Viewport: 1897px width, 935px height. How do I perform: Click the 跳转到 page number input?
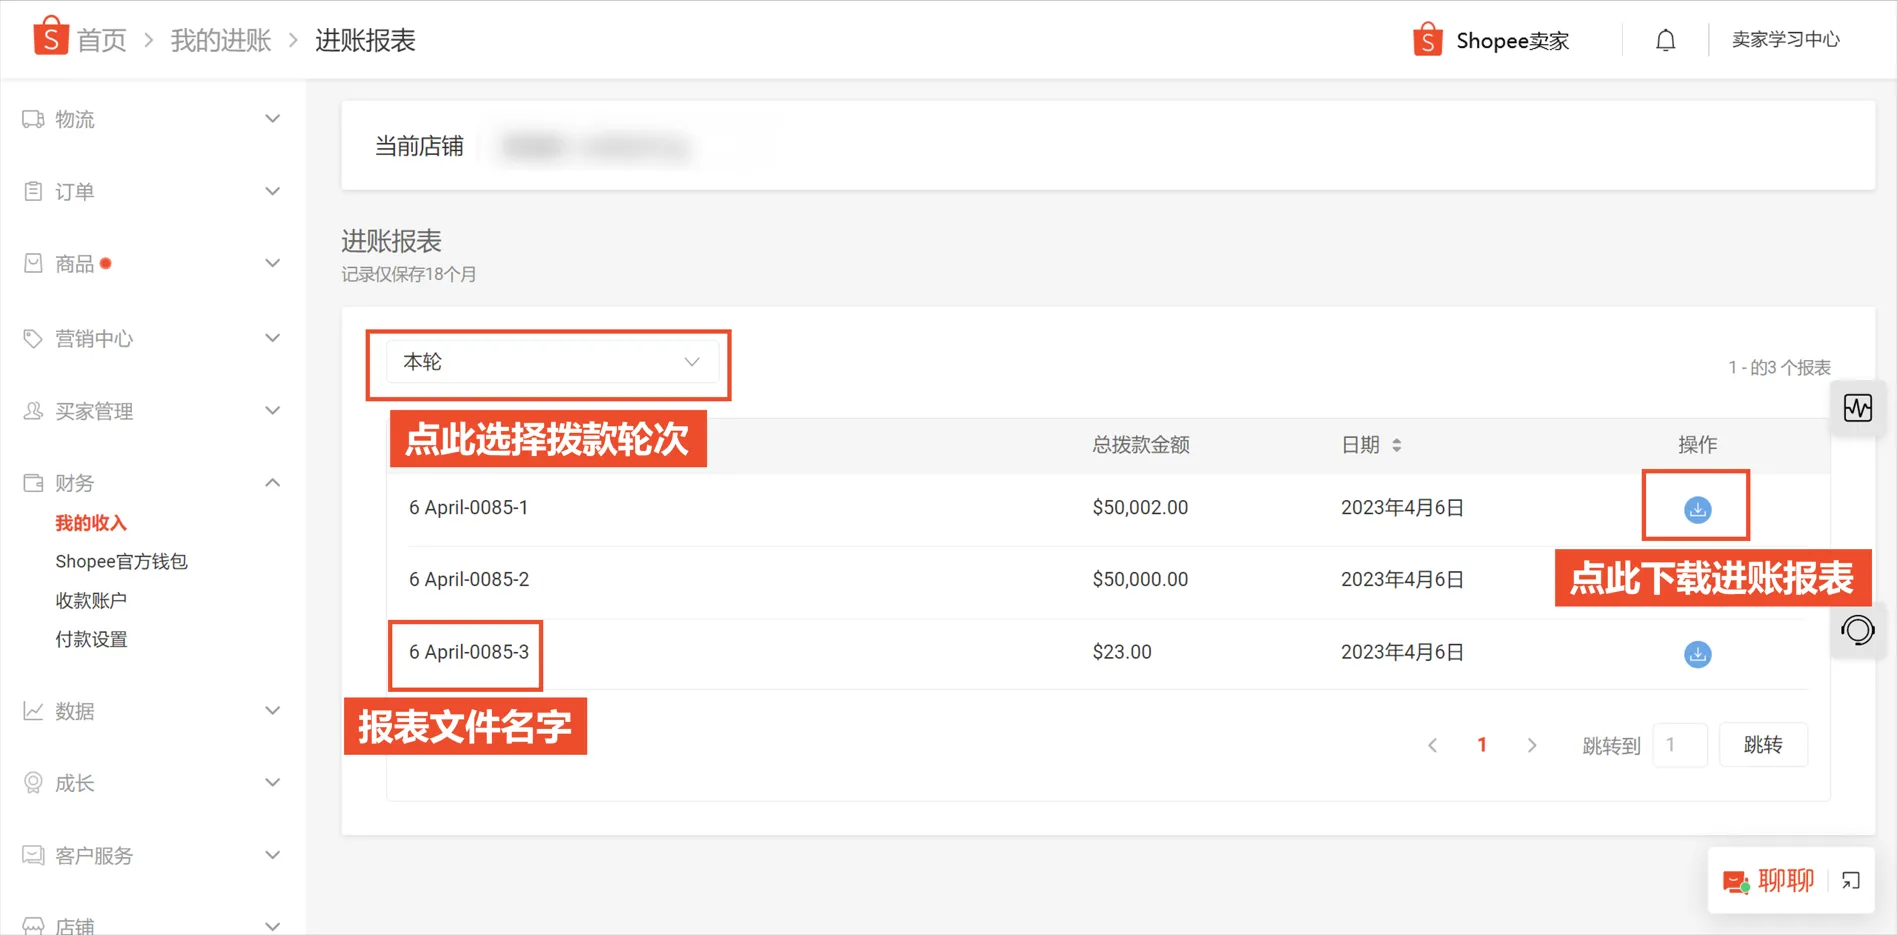1680,744
